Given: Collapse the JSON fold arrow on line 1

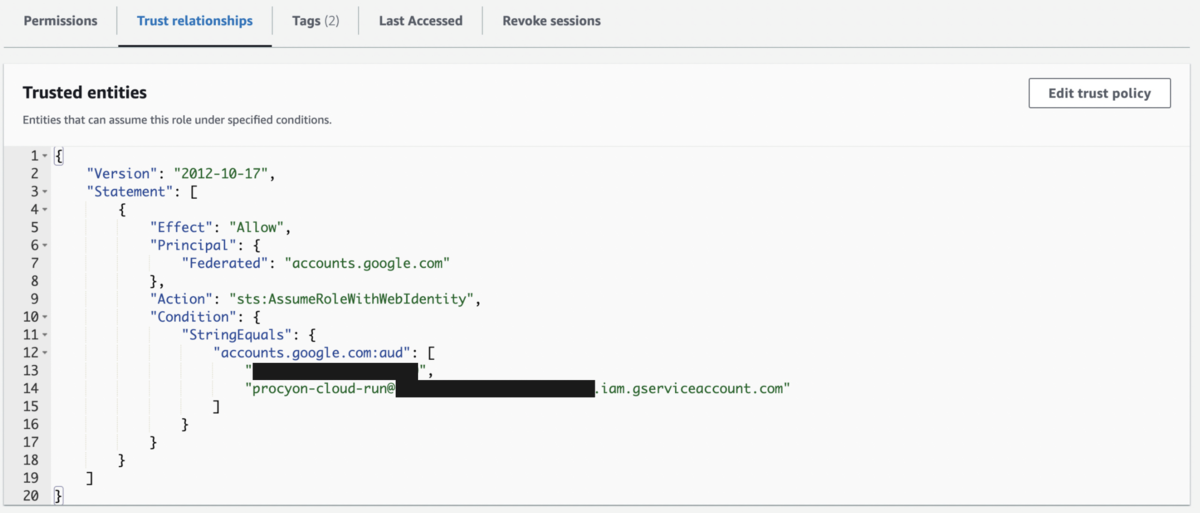Looking at the screenshot, I should [x=46, y=156].
